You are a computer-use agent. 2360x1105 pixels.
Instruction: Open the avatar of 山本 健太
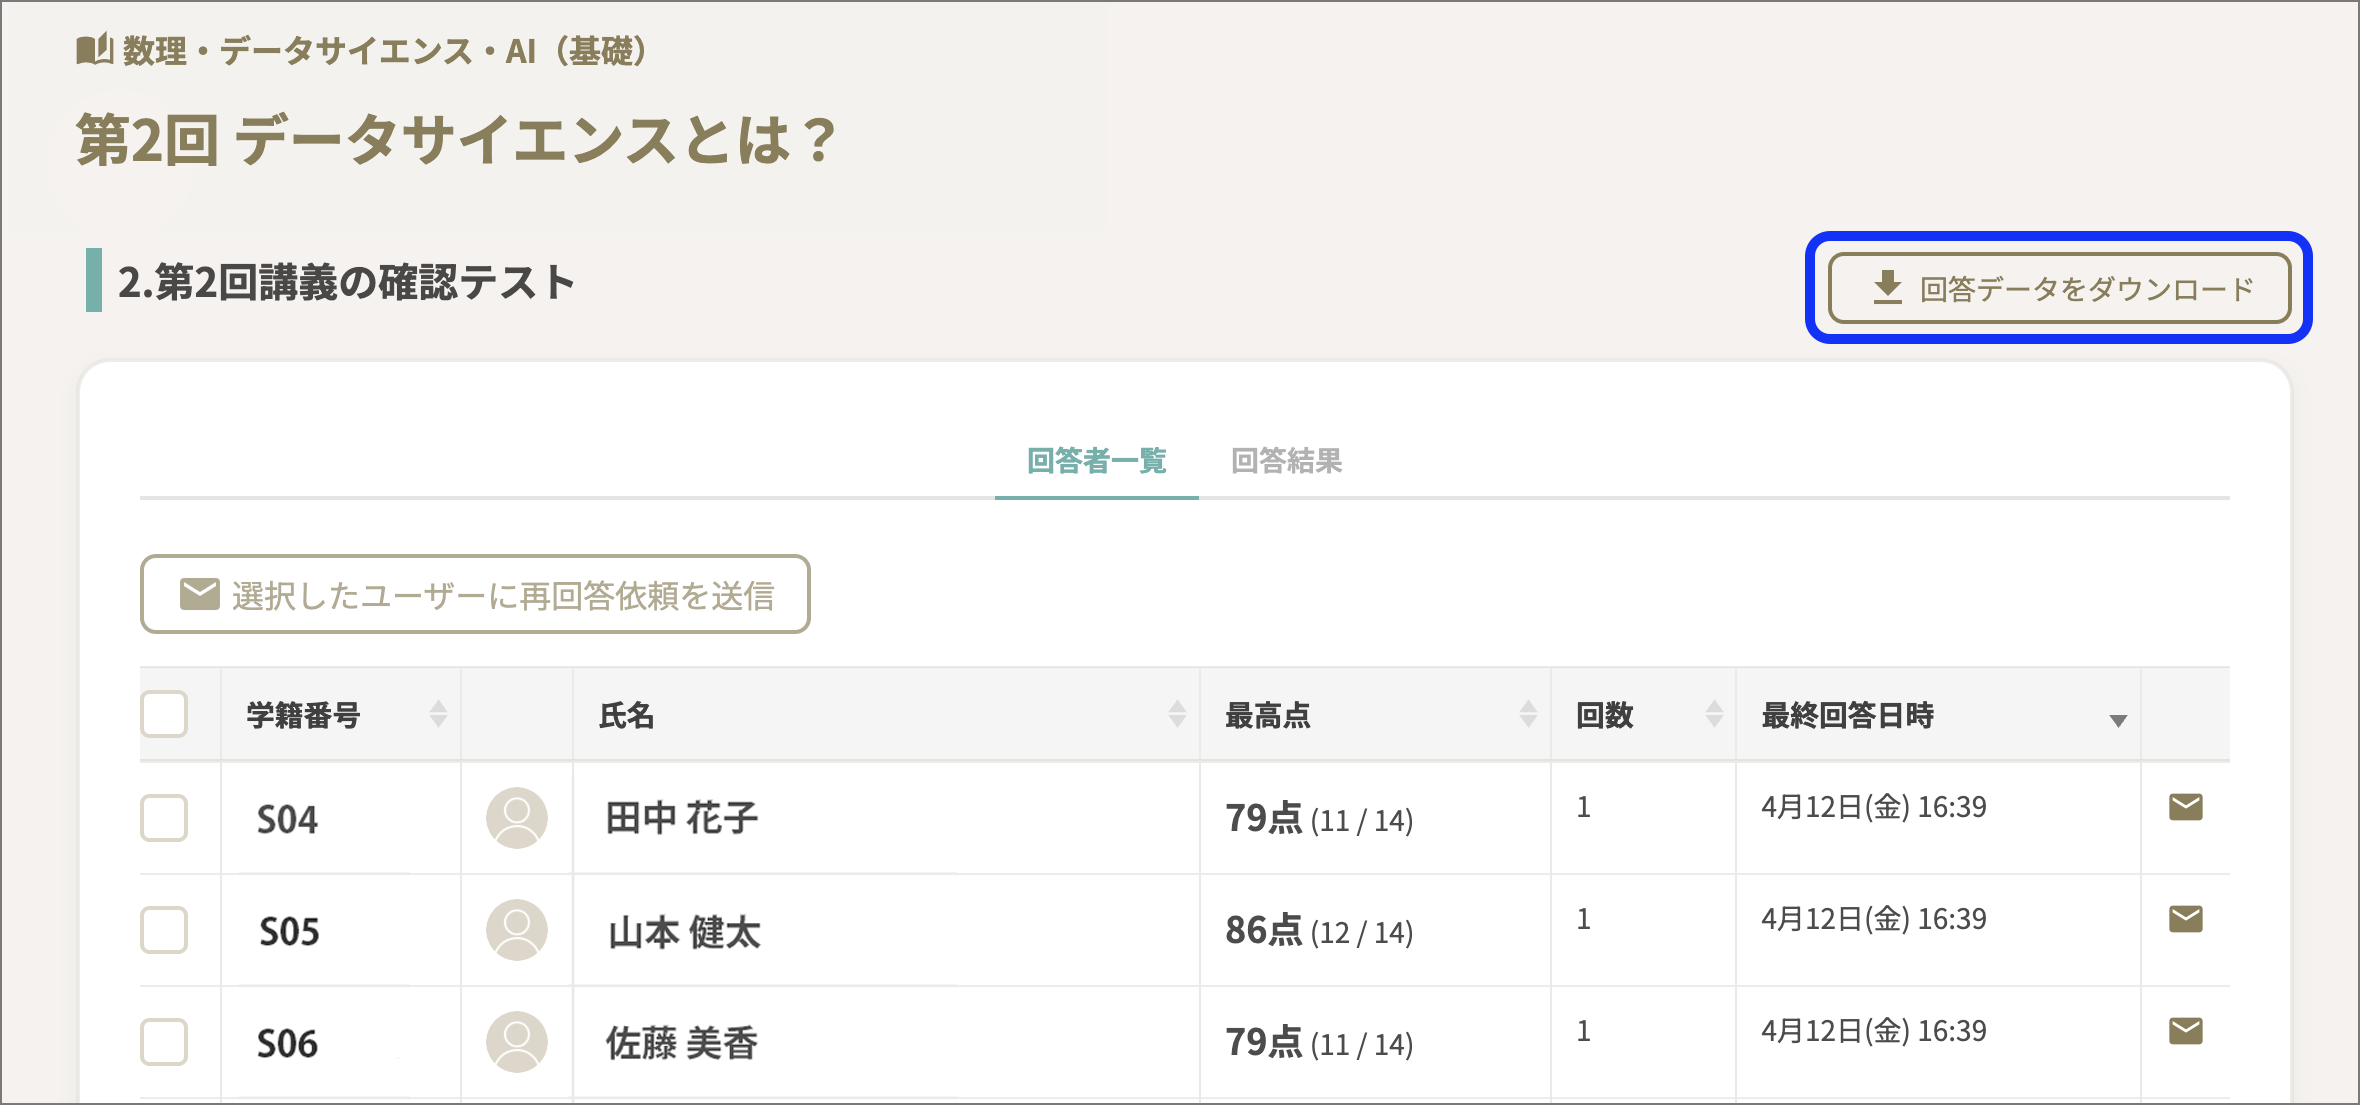516,930
